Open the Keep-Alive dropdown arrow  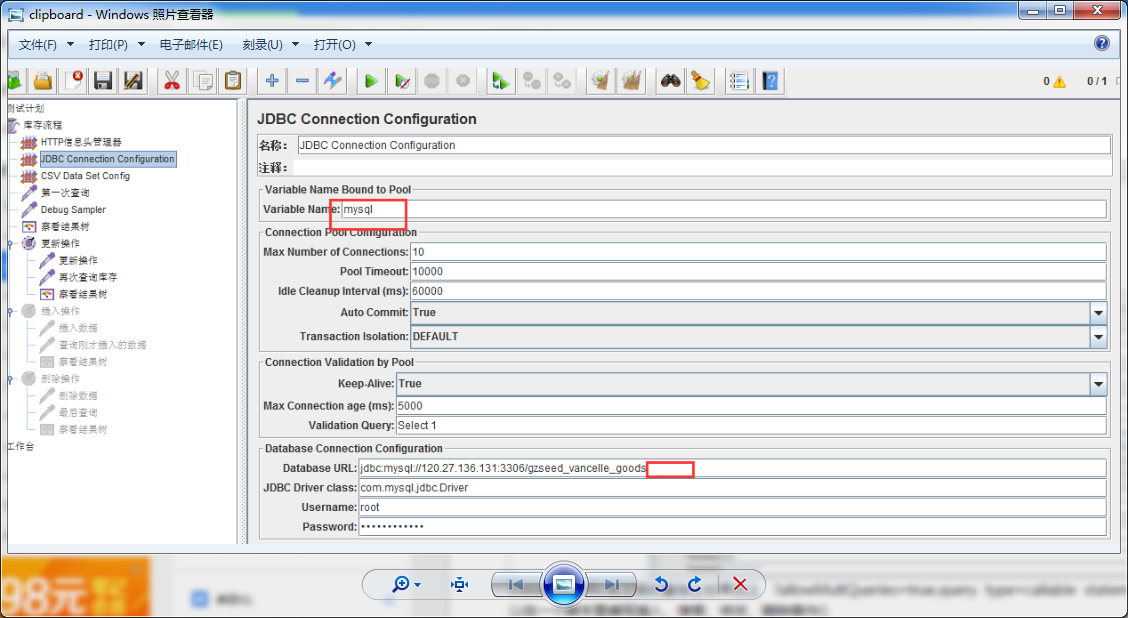click(x=1098, y=384)
